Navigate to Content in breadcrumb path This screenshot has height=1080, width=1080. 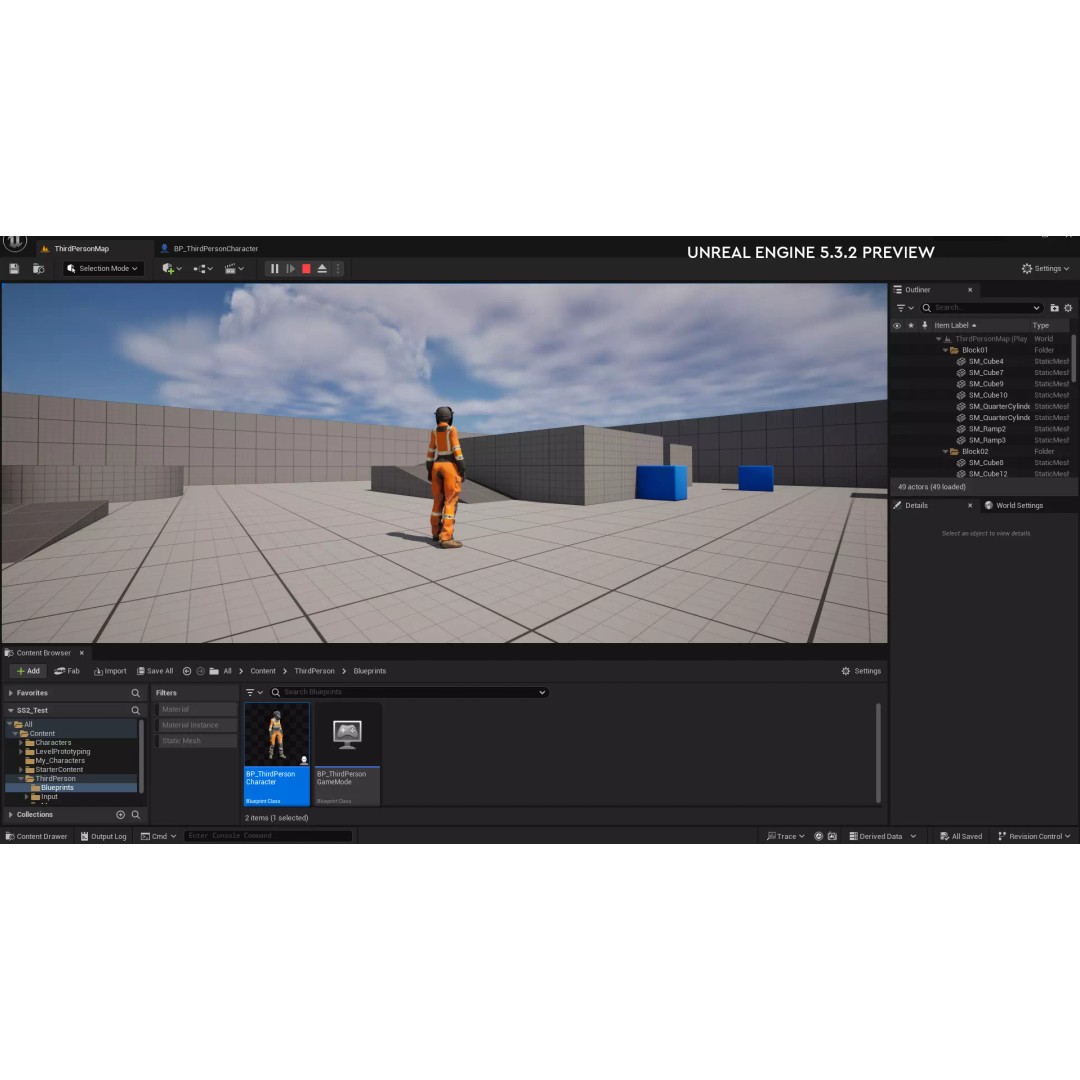pos(262,671)
